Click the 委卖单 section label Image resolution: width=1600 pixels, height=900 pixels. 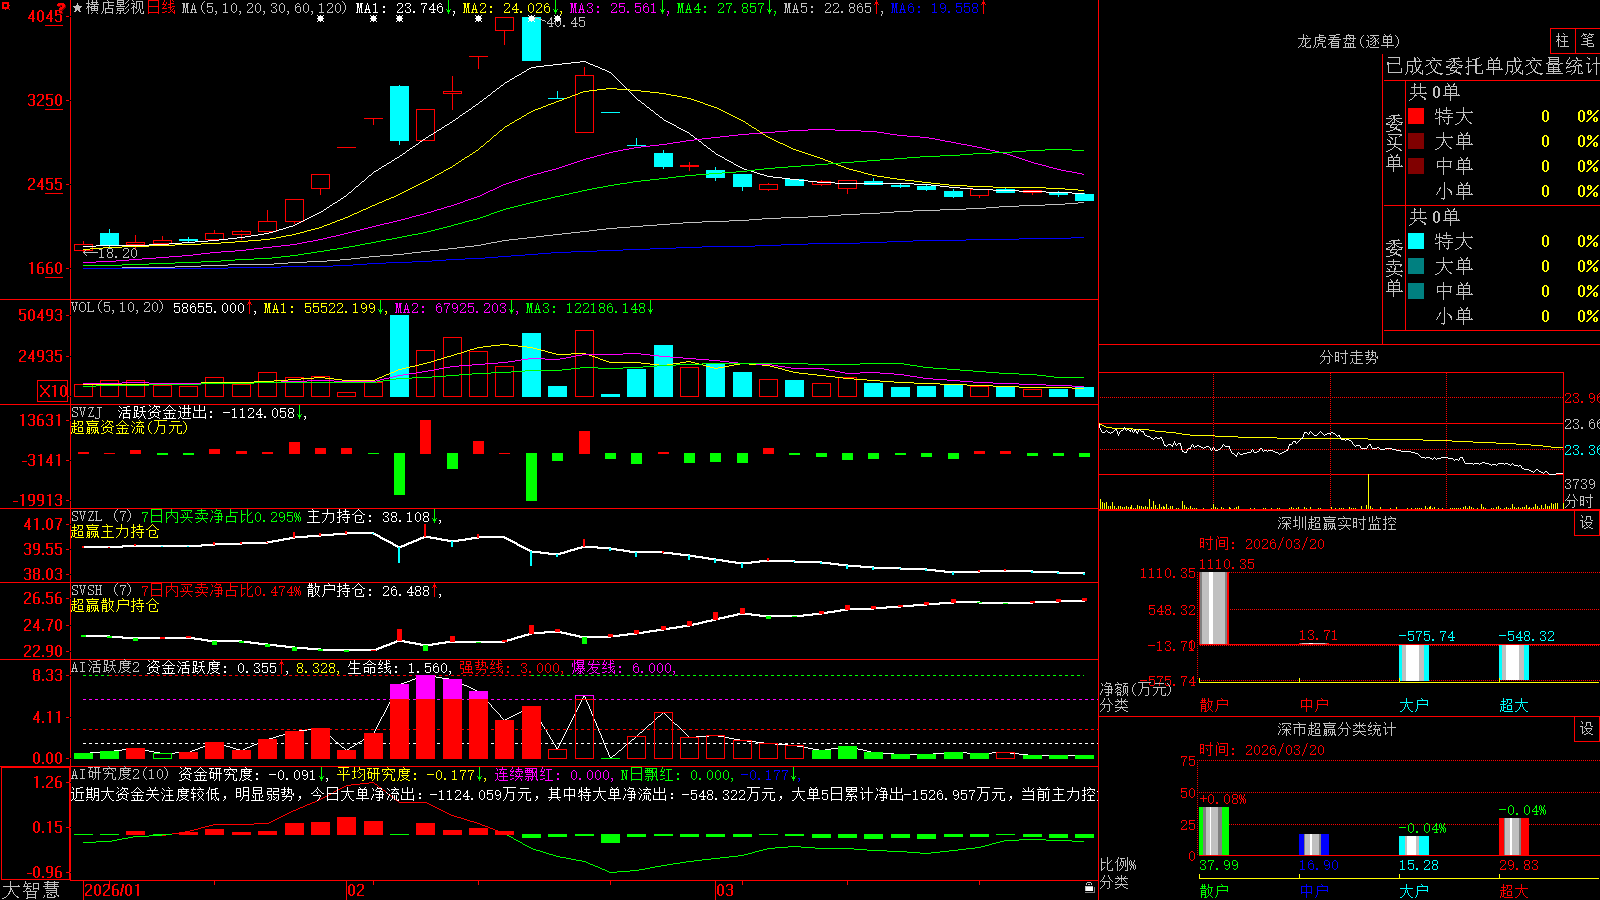(1394, 267)
